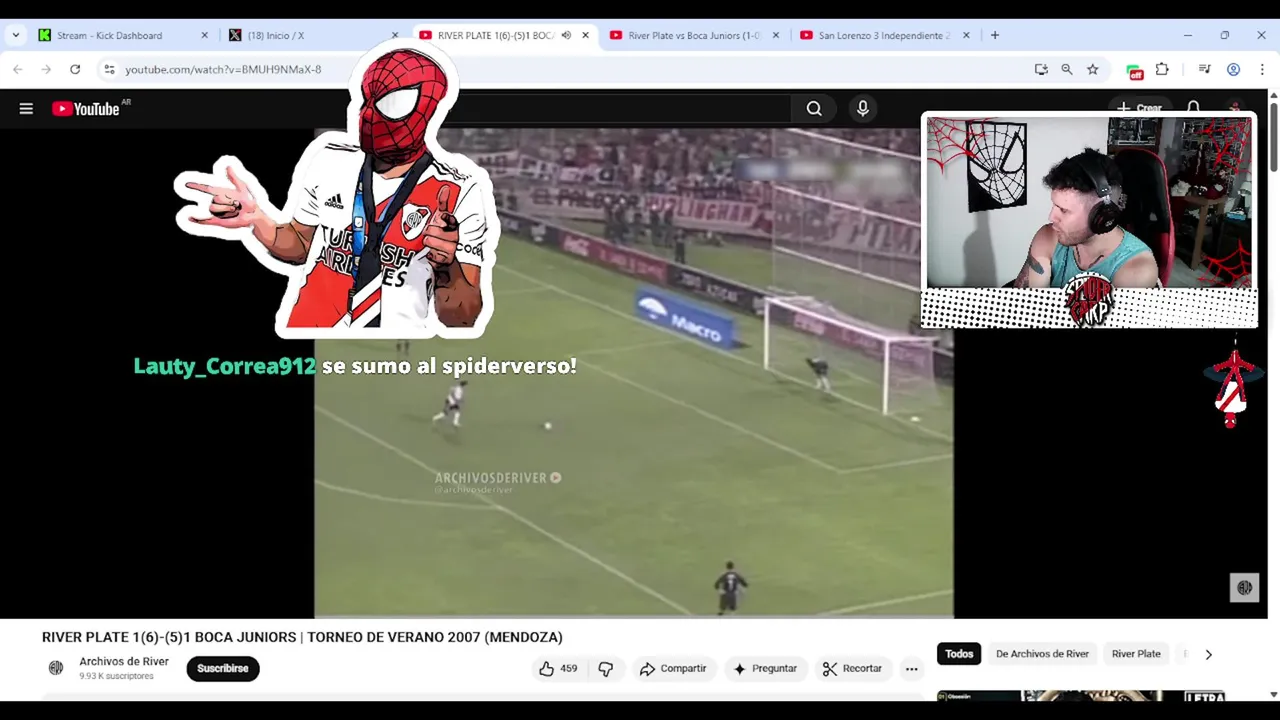The height and width of the screenshot is (720, 1280).
Task: Share the video via Compartir
Action: coord(673,669)
